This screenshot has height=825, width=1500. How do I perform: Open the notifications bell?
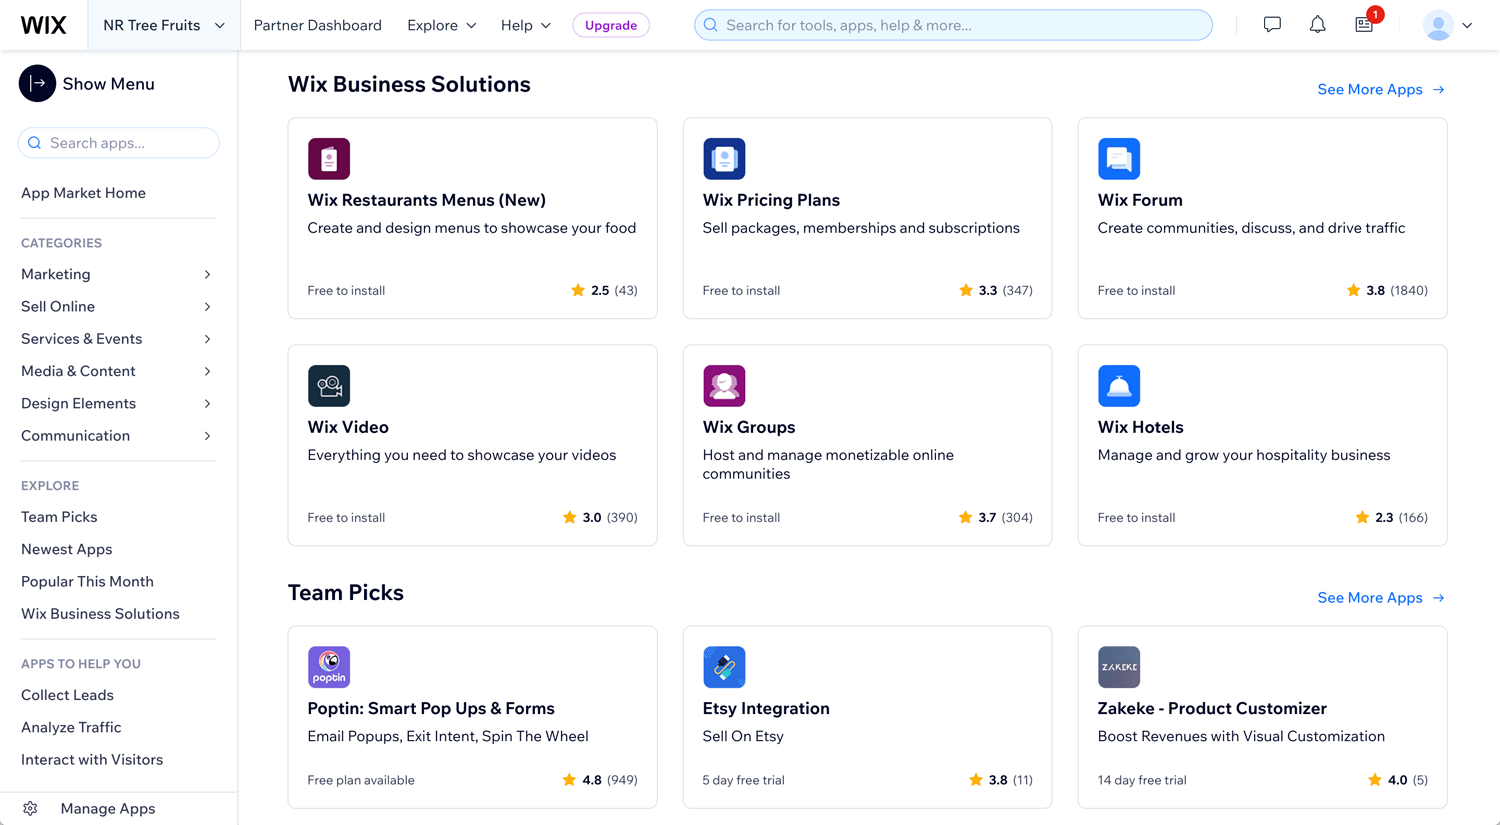1318,25
